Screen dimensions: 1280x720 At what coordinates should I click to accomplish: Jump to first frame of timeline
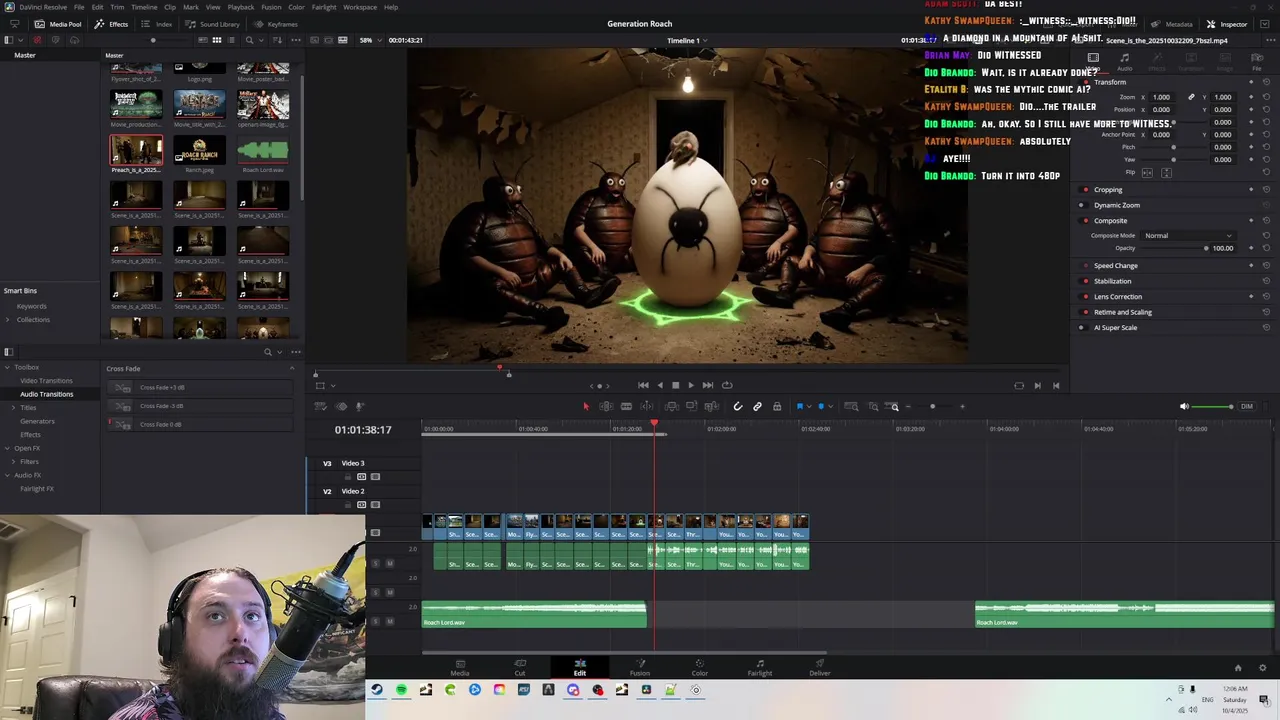643,385
